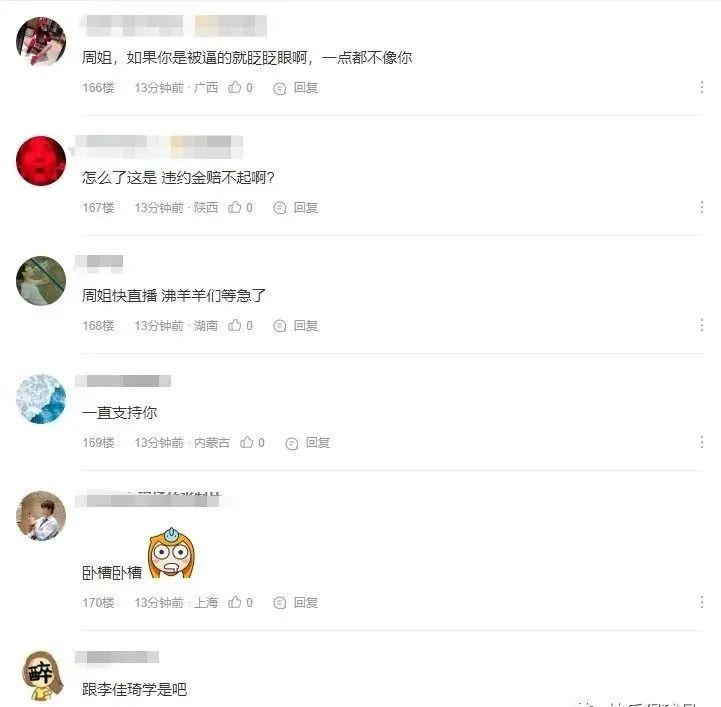
Task: Like the 167楼 comment from 陕西
Action: tap(235, 207)
